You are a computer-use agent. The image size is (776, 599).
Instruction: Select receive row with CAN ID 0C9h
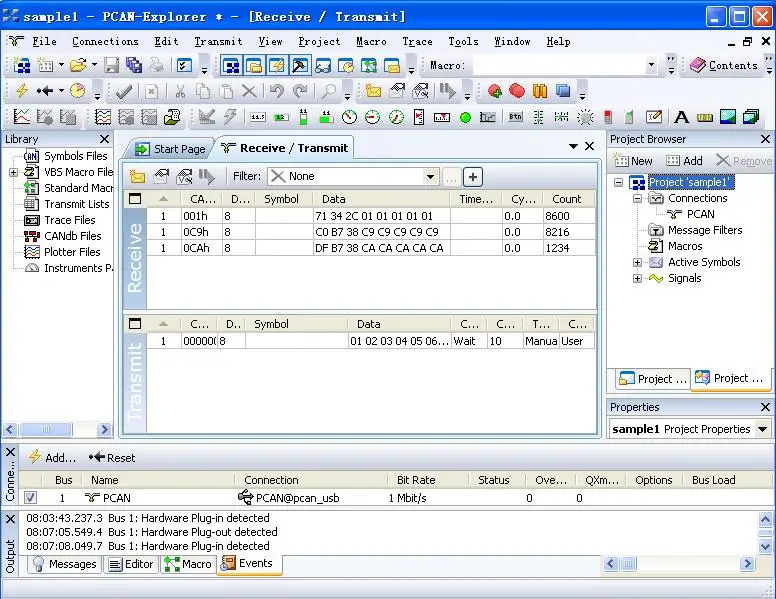[x=371, y=232]
